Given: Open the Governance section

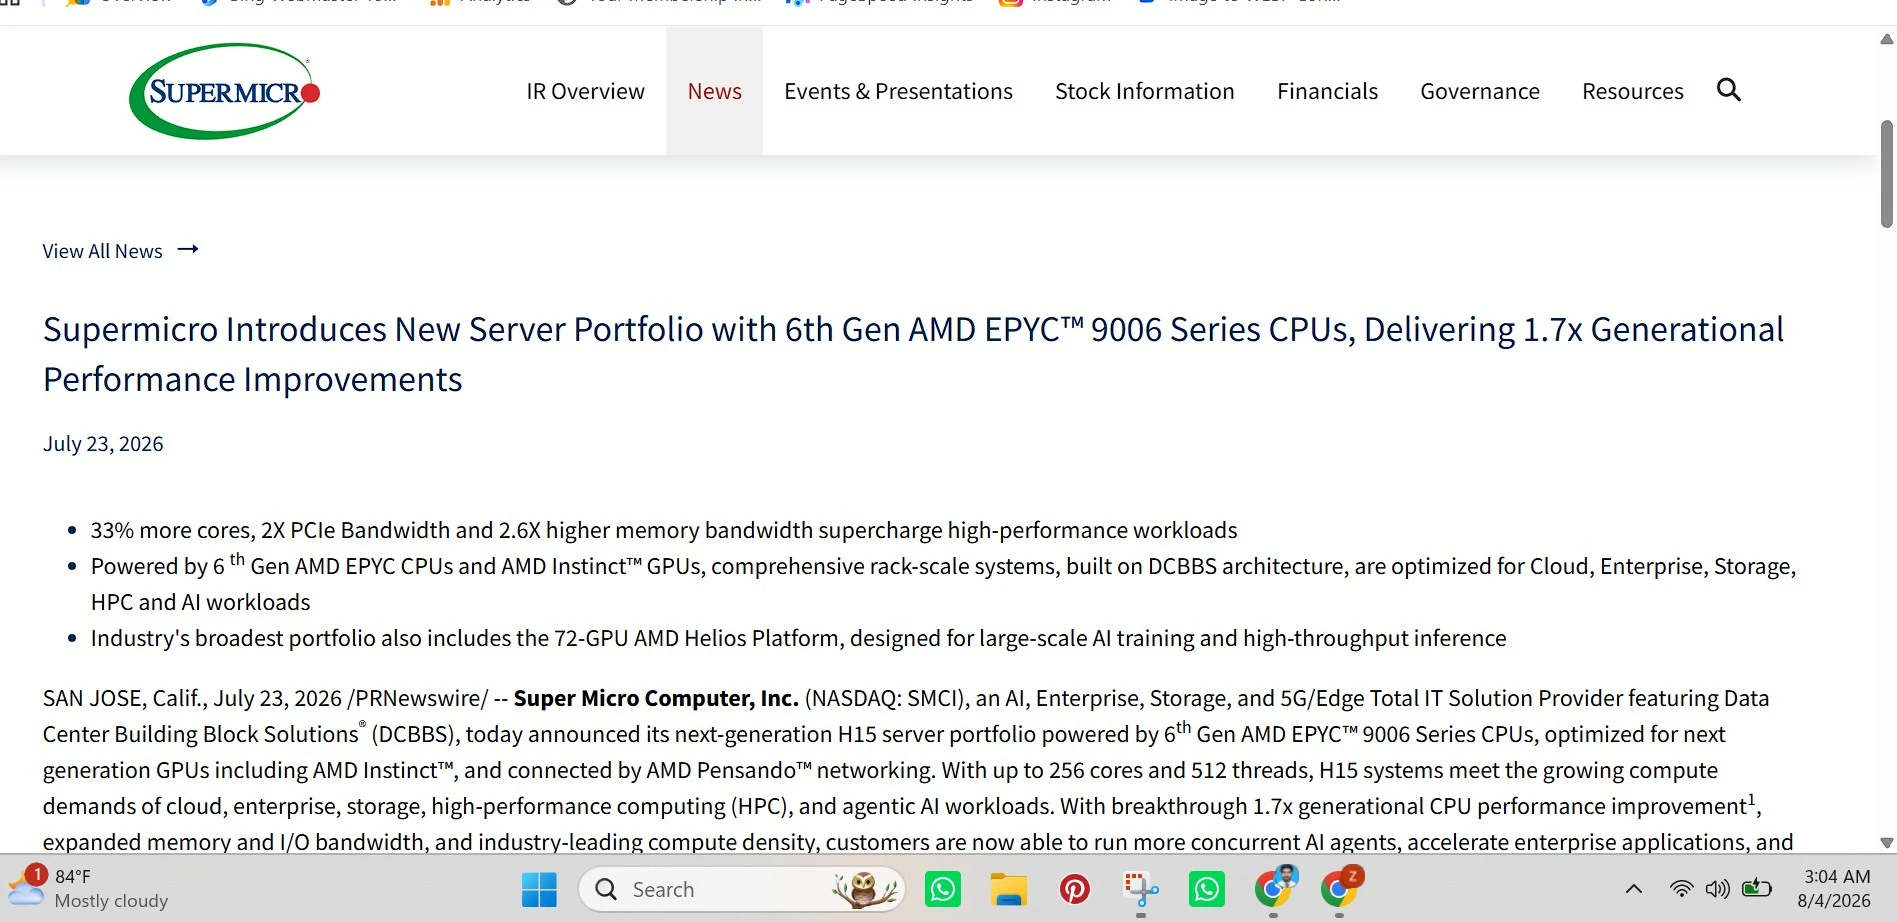Looking at the screenshot, I should click(x=1480, y=91).
